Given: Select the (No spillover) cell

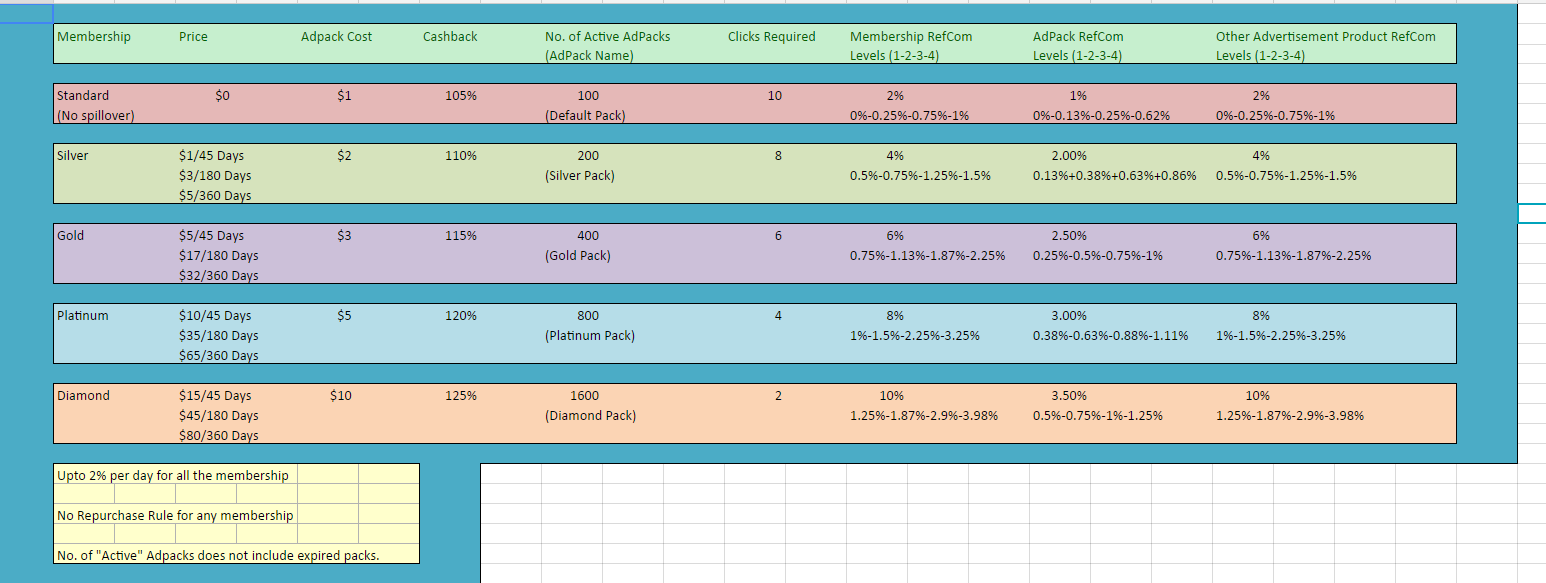Looking at the screenshot, I should tap(96, 116).
